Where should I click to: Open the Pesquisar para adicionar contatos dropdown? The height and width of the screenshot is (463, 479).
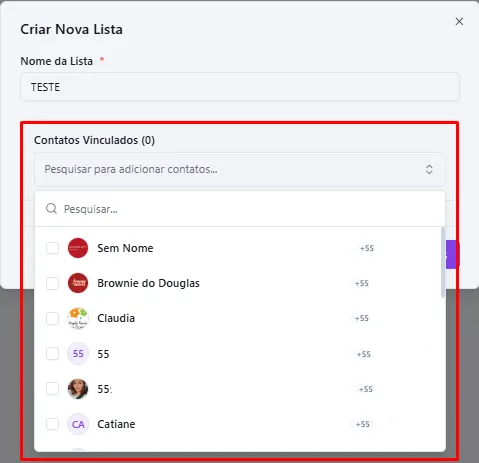(240, 169)
